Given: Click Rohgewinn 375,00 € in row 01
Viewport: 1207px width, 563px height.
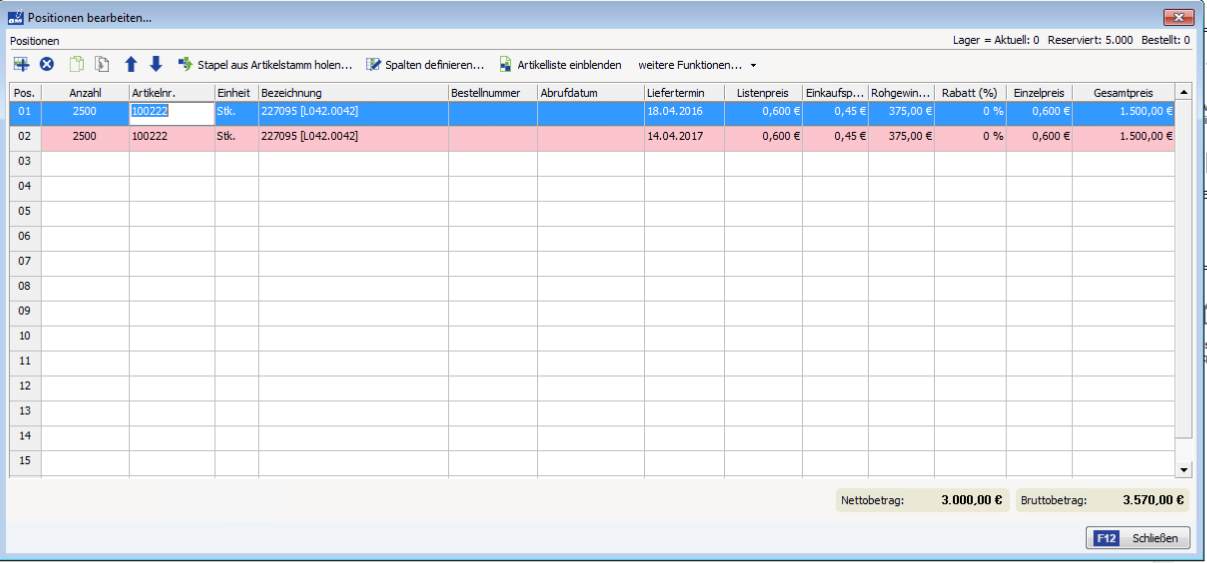Looking at the screenshot, I should coord(901,112).
